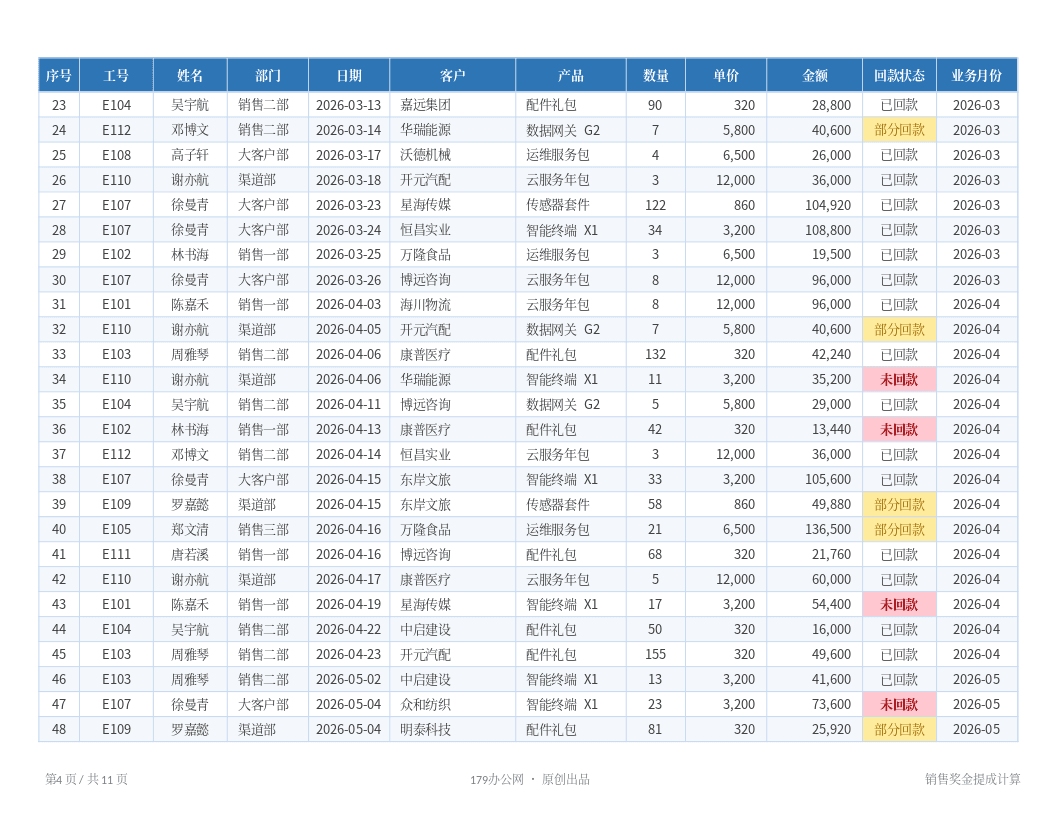Click the '单价' header cell
Screen dimensions: 1056x816
coord(726,75)
